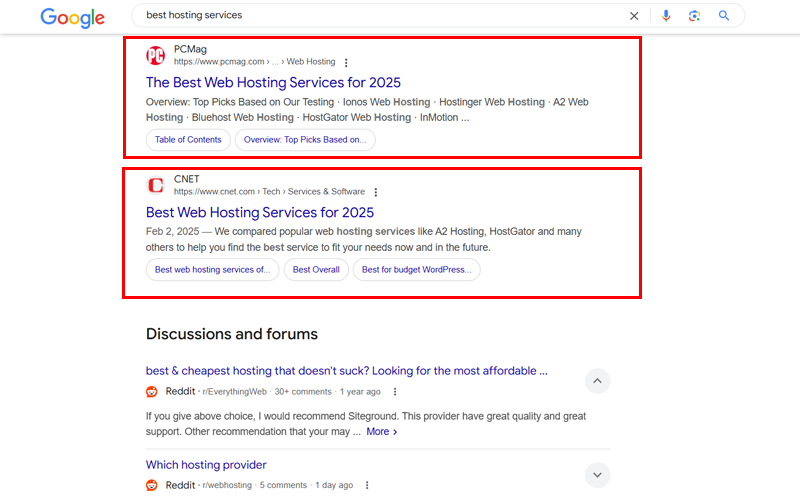Click the More link in the Reddit snippet
This screenshot has width=800, height=500.
click(381, 432)
